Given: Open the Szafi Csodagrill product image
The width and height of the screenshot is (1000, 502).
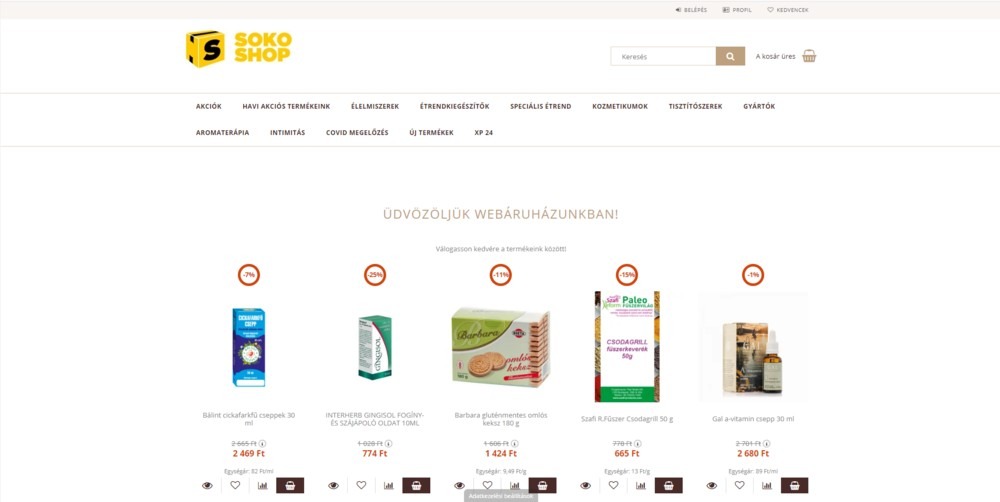Looking at the screenshot, I should (x=627, y=346).
